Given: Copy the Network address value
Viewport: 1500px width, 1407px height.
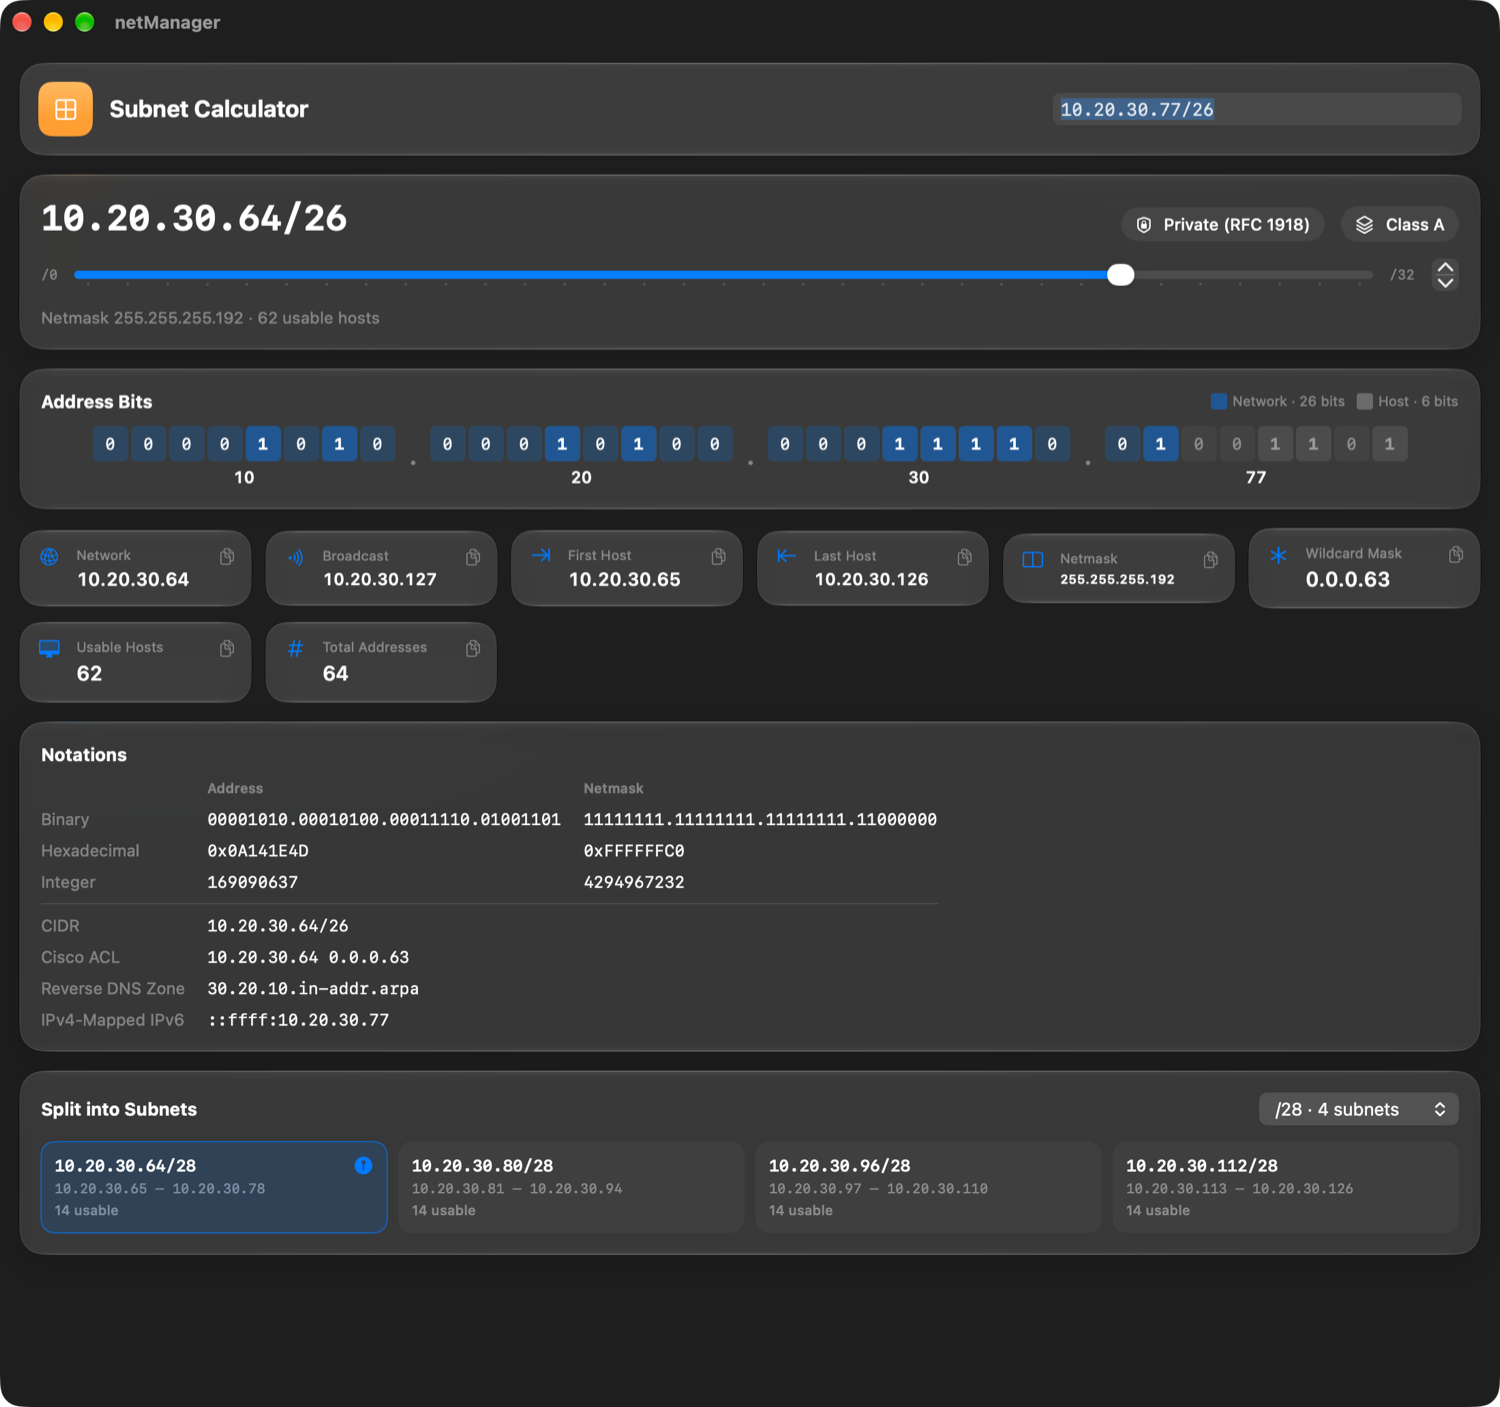Looking at the screenshot, I should pos(227,556).
